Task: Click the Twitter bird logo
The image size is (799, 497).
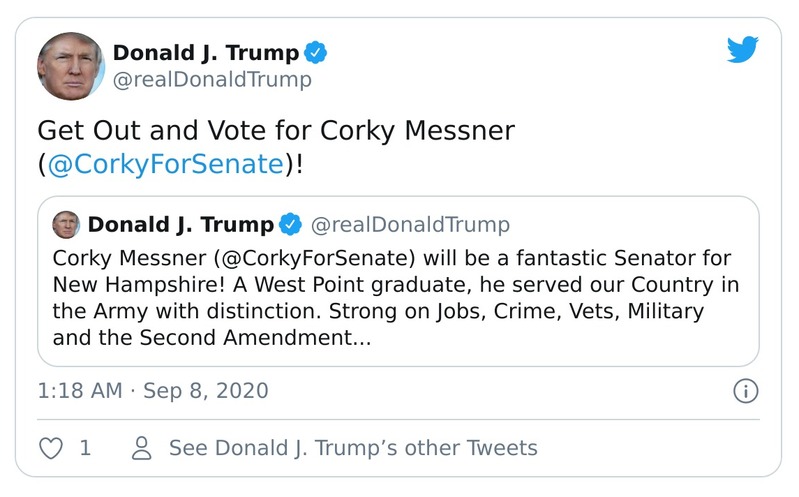Action: pos(742,50)
